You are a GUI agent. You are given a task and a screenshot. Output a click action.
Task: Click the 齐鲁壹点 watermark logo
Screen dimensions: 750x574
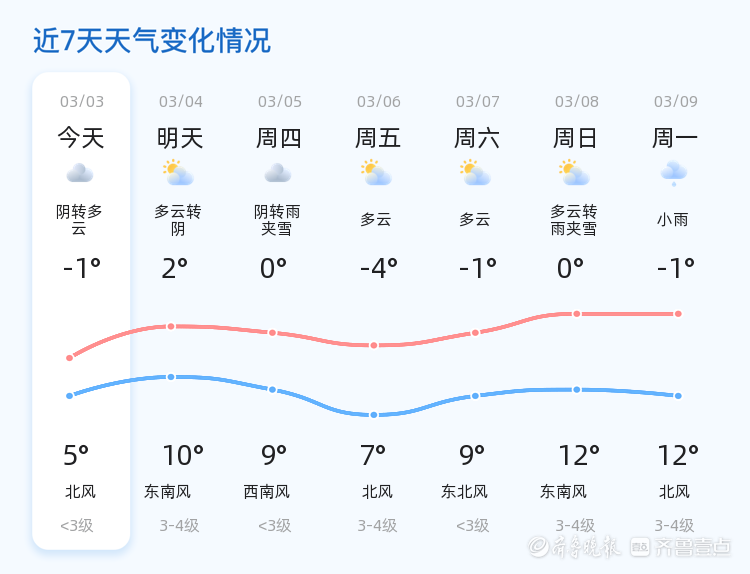(694, 546)
